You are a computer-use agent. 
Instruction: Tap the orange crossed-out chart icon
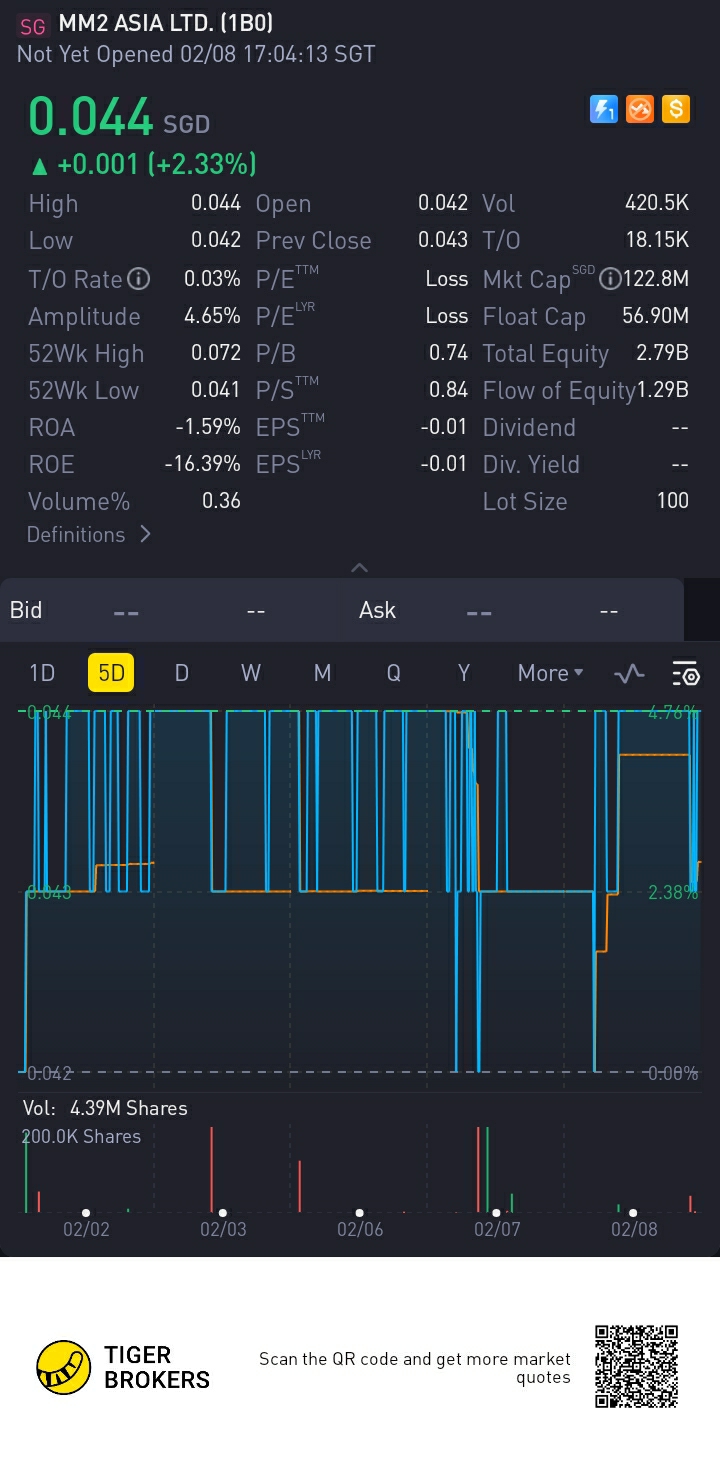coord(640,109)
